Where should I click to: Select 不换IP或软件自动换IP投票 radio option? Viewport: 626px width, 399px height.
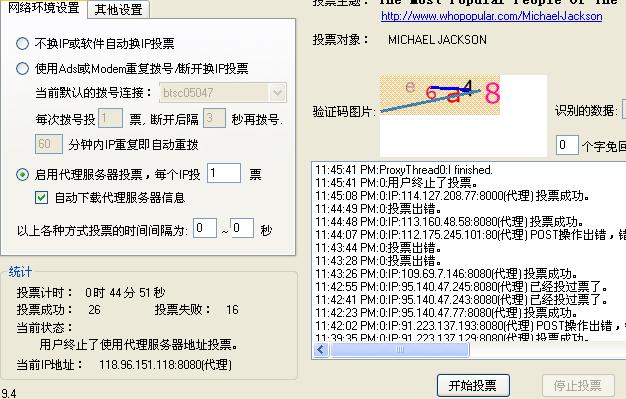pos(22,43)
